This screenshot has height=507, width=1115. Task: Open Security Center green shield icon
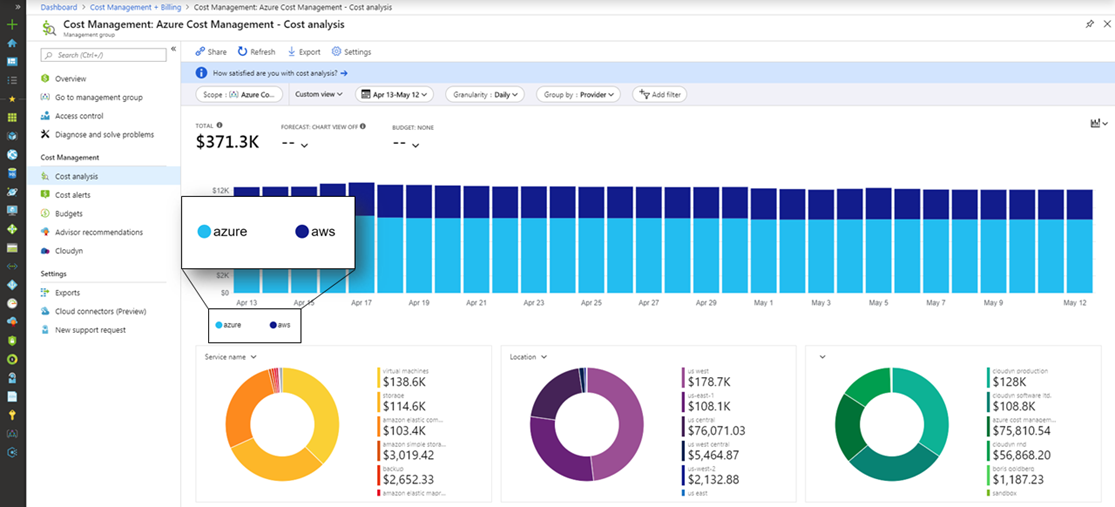[x=11, y=341]
